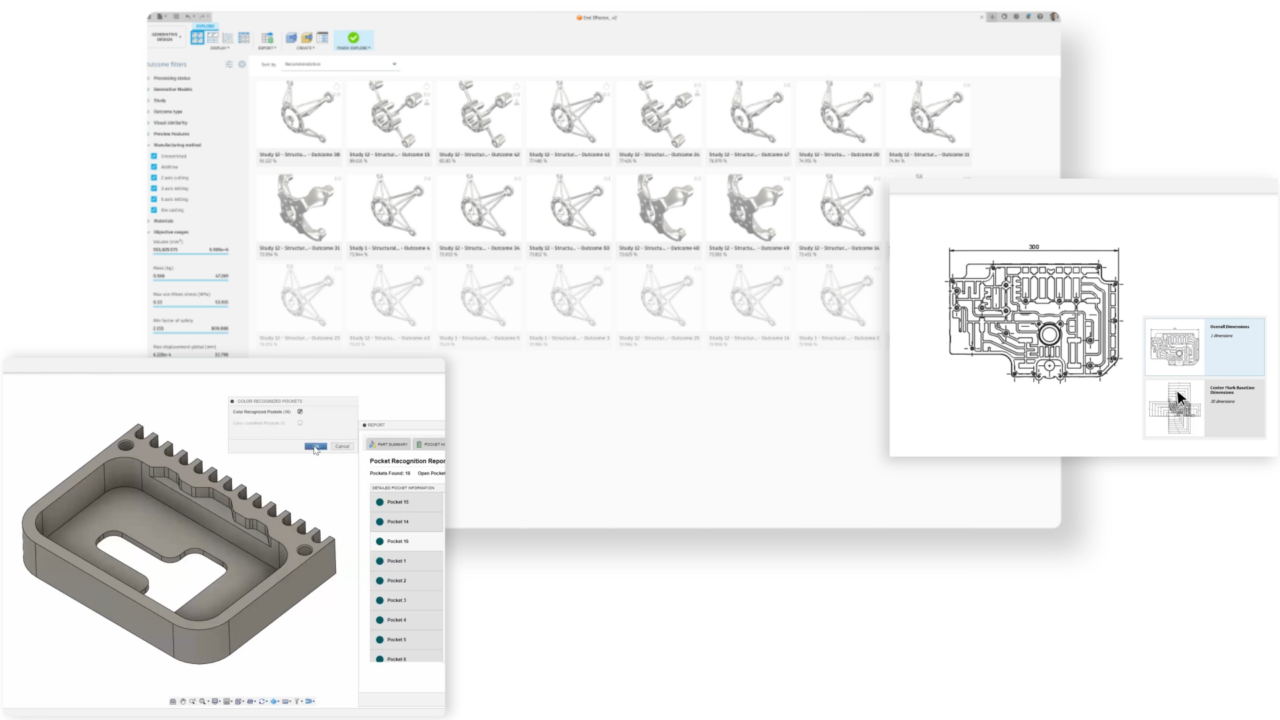The width and height of the screenshot is (1280, 720).
Task: Expand the Preview features filter
Action: [x=171, y=133]
